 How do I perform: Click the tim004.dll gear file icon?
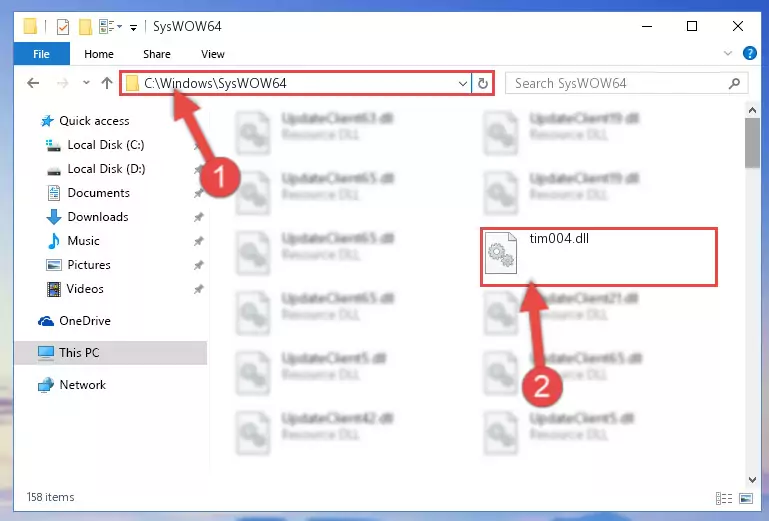click(x=500, y=253)
